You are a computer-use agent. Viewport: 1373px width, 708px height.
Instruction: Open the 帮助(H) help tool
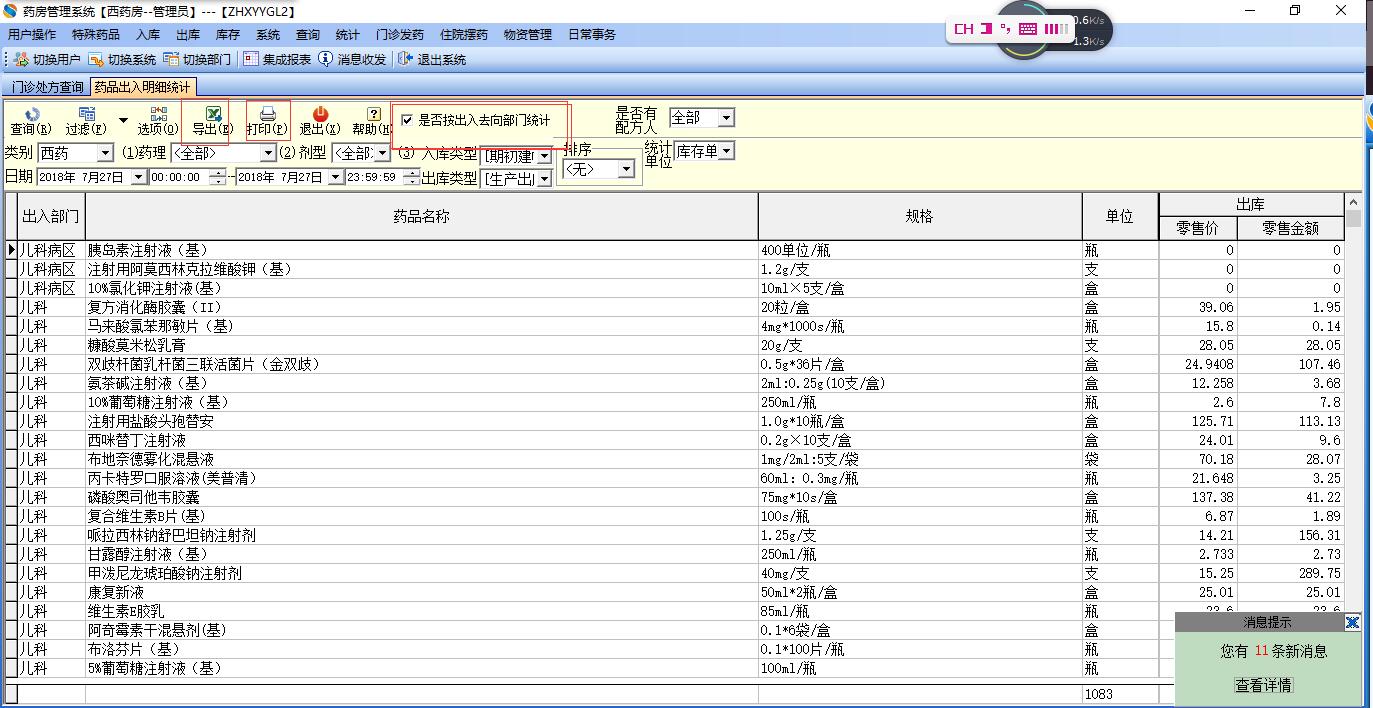(x=372, y=121)
